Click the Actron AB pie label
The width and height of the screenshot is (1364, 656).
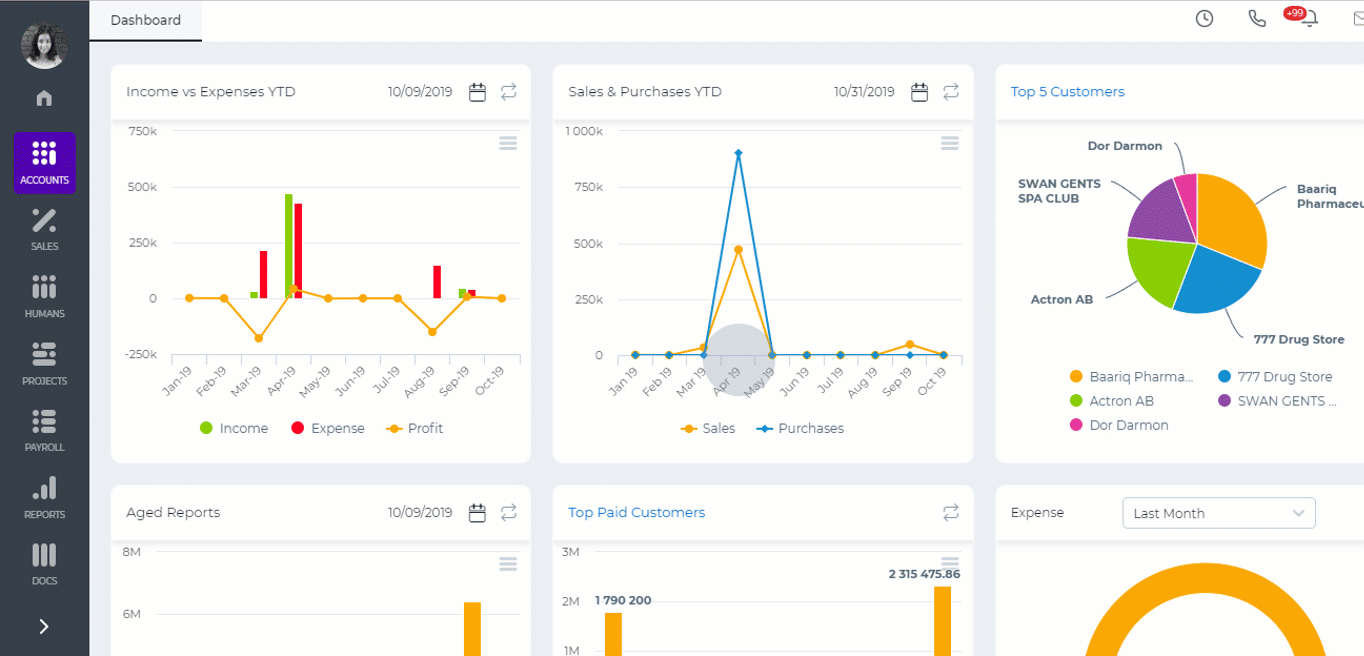[x=1062, y=300]
